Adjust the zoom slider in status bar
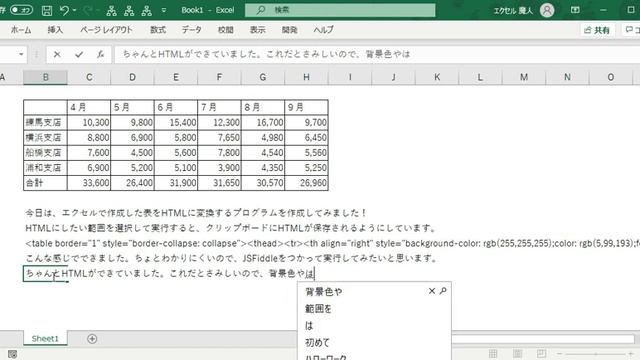 (596, 354)
